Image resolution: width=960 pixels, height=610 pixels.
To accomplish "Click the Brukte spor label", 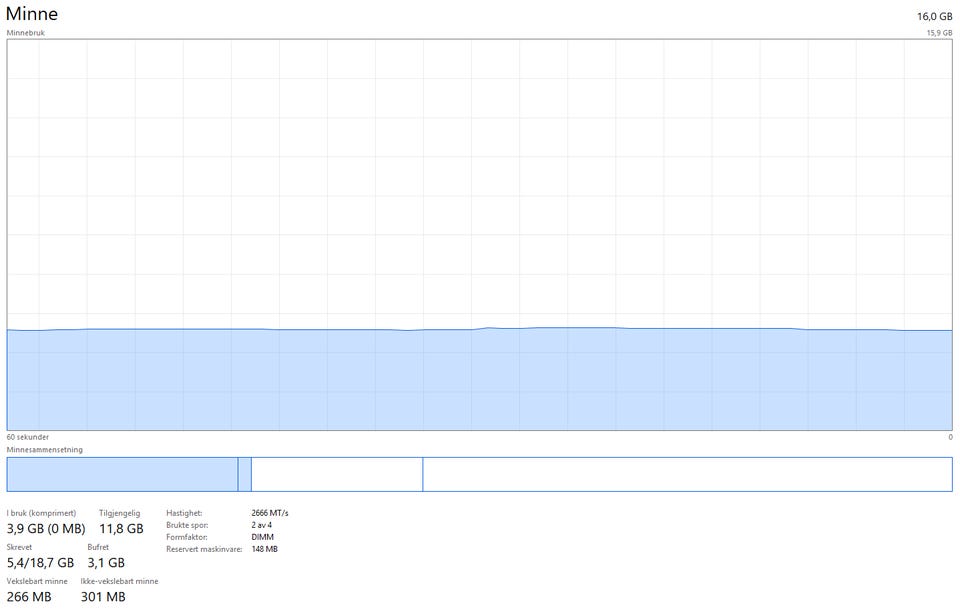I will pos(187,525).
